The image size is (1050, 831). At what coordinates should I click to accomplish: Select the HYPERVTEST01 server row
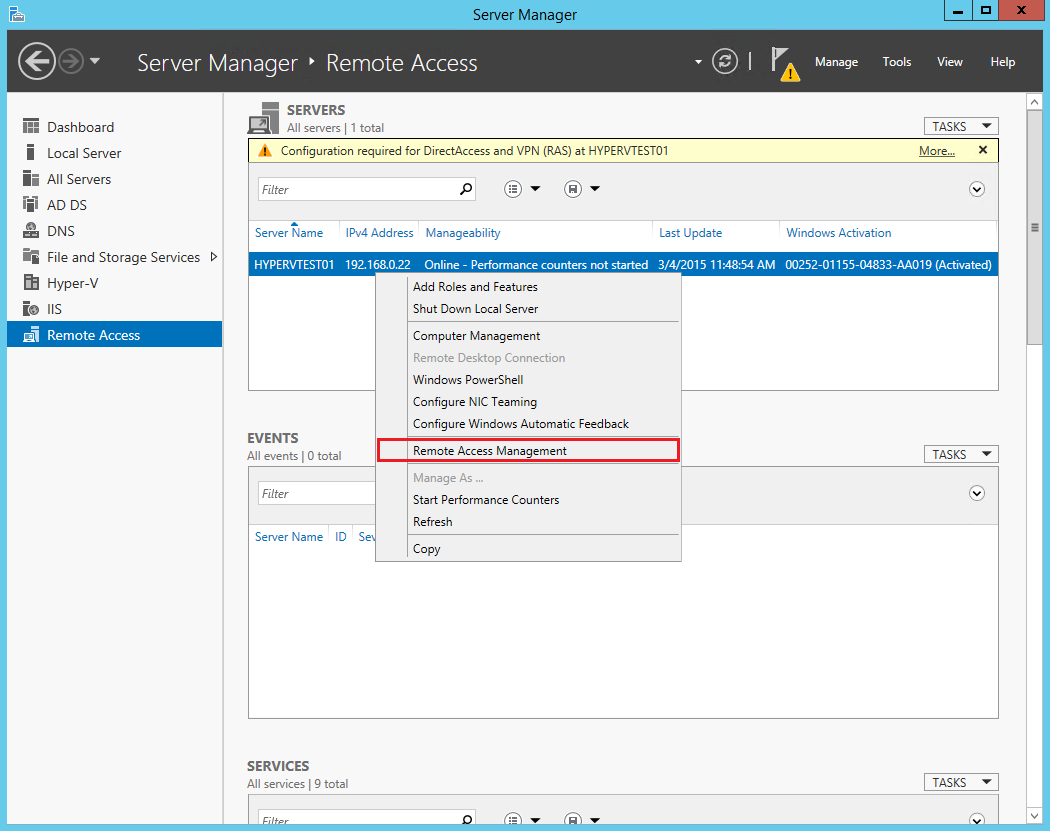623,265
